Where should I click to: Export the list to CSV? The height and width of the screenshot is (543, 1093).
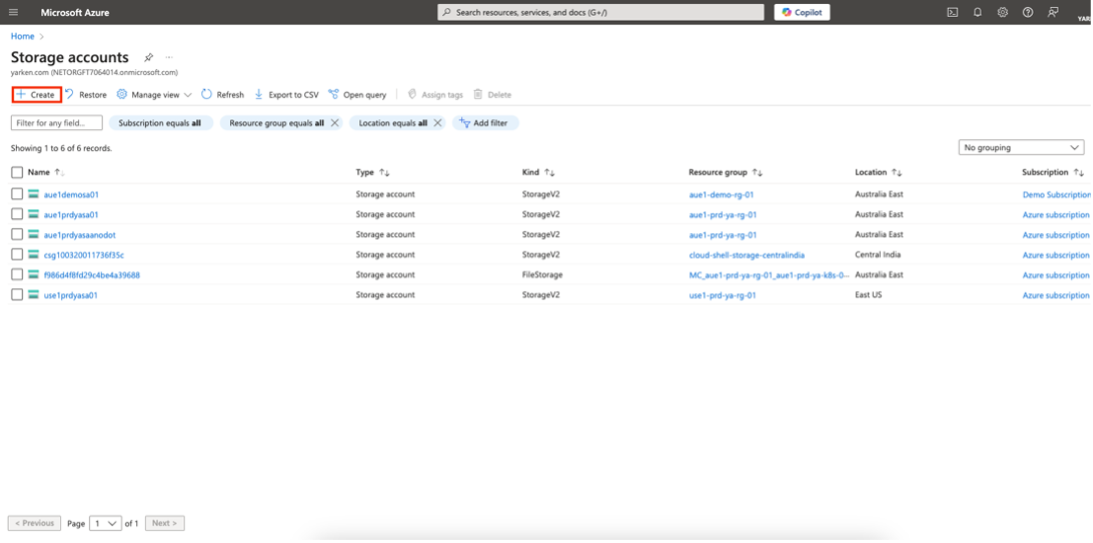286,95
